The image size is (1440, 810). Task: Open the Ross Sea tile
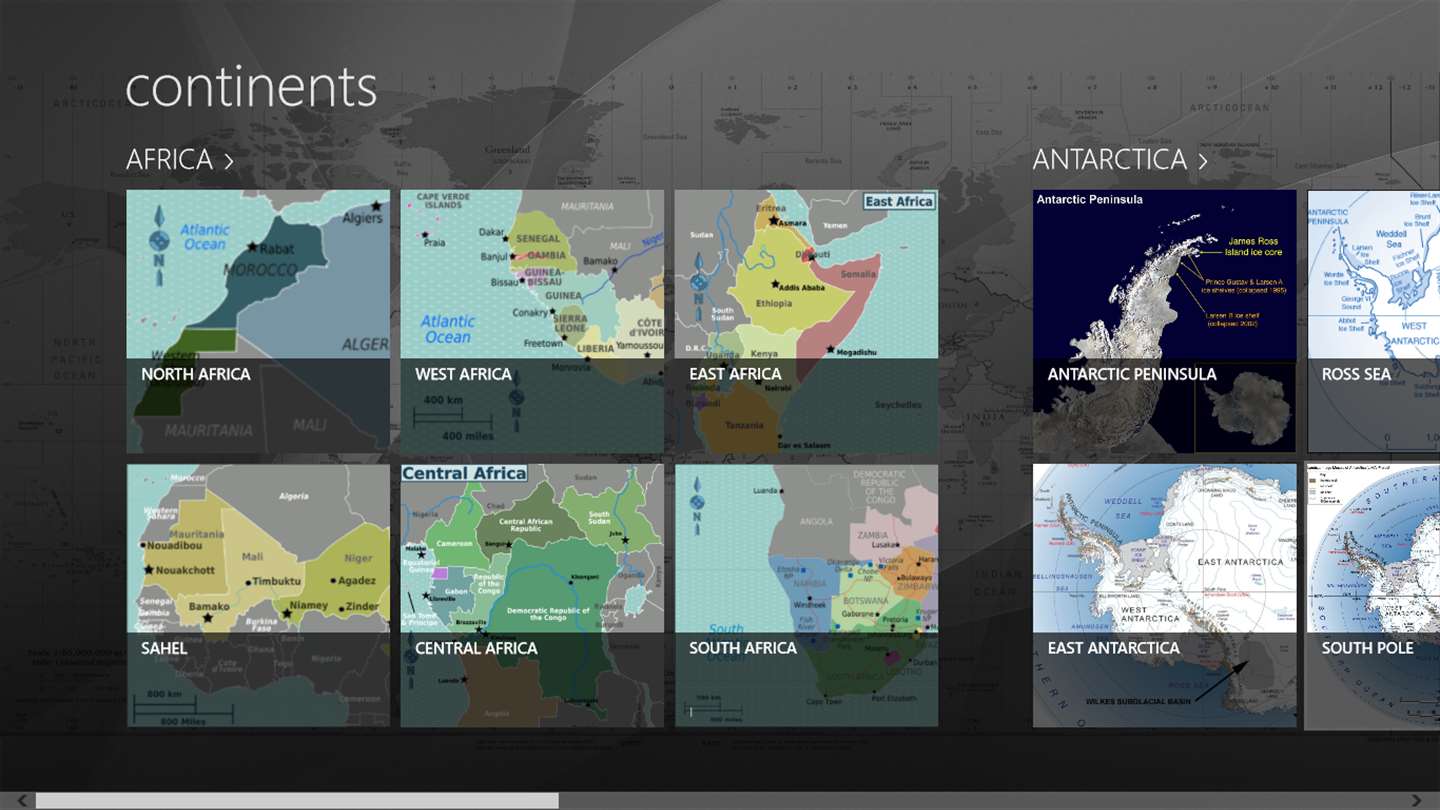pos(1374,322)
